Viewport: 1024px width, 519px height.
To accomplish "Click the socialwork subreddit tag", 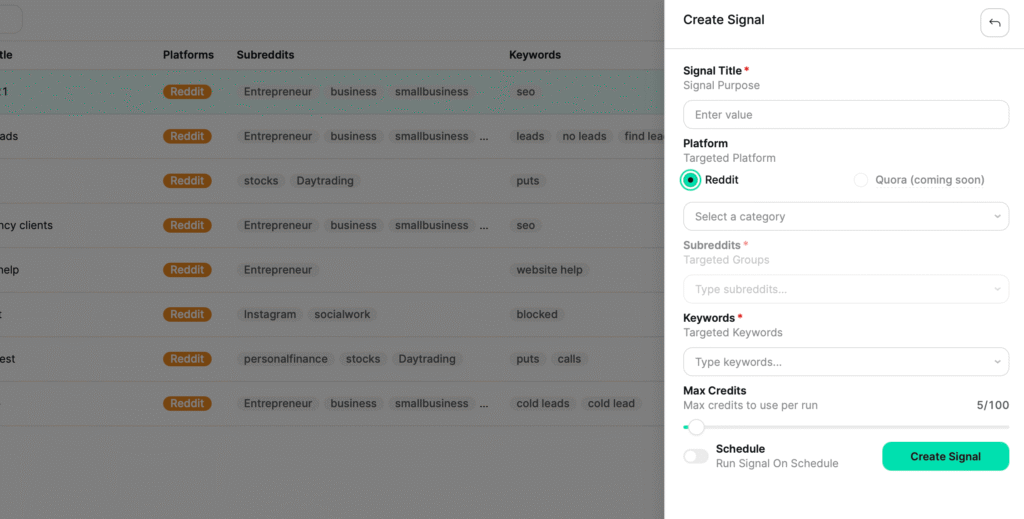I will [x=342, y=314].
